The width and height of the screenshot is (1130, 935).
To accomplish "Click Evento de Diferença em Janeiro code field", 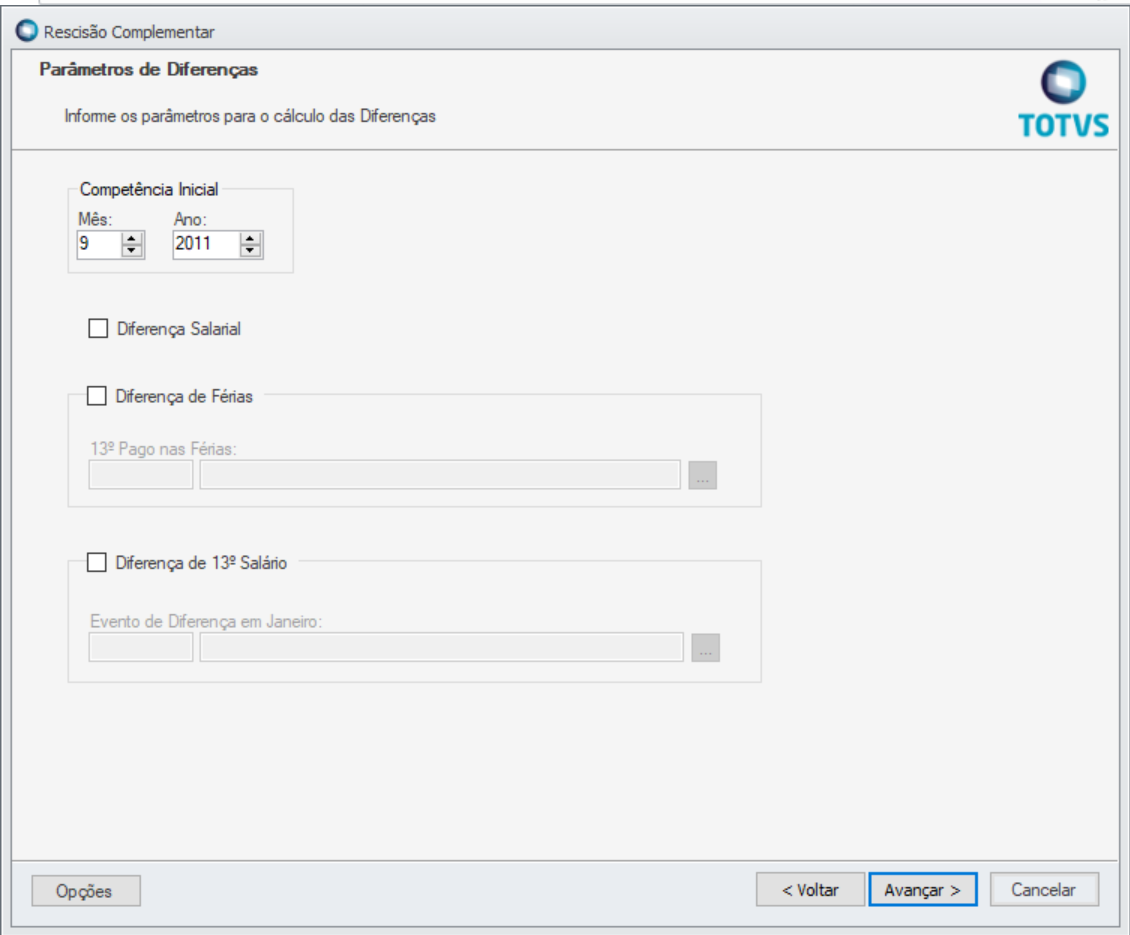I will (140, 648).
